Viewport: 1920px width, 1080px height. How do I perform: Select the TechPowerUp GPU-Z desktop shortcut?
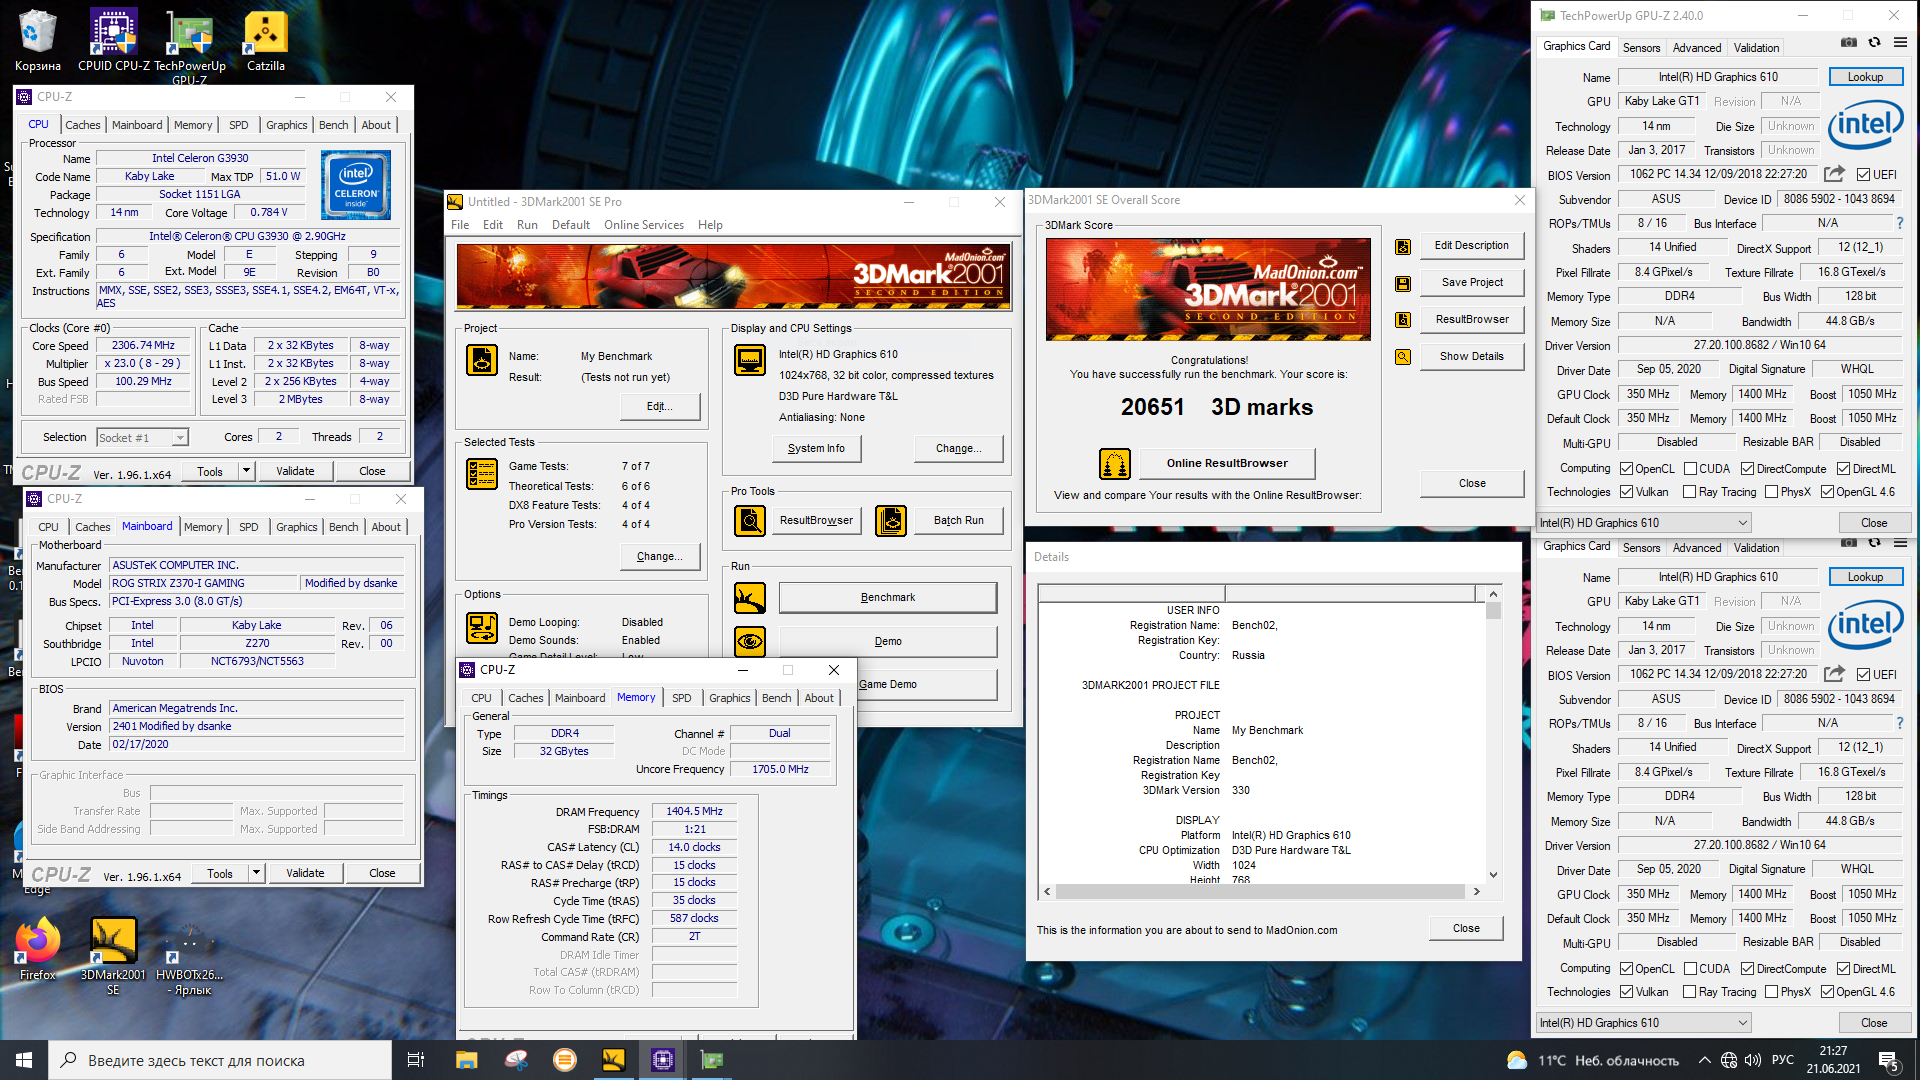pos(190,45)
